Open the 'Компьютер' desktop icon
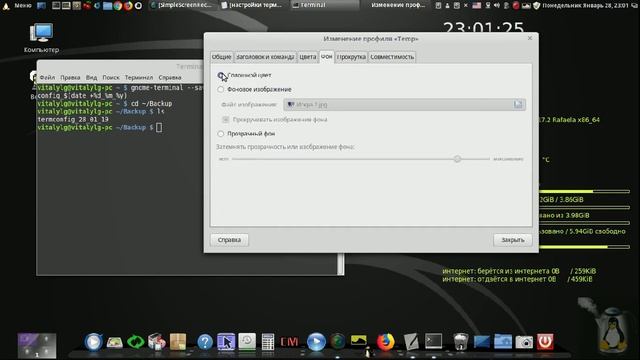This screenshot has height=360, width=640. (x=41, y=38)
